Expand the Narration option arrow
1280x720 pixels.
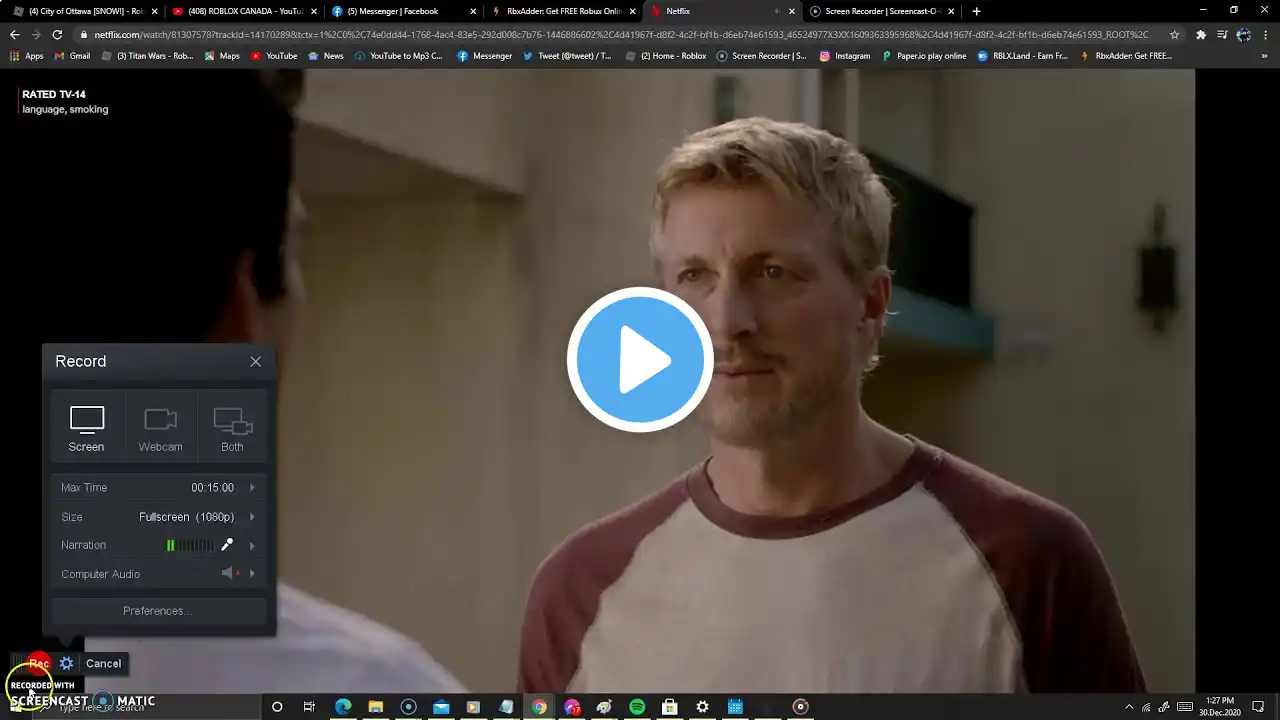point(252,546)
